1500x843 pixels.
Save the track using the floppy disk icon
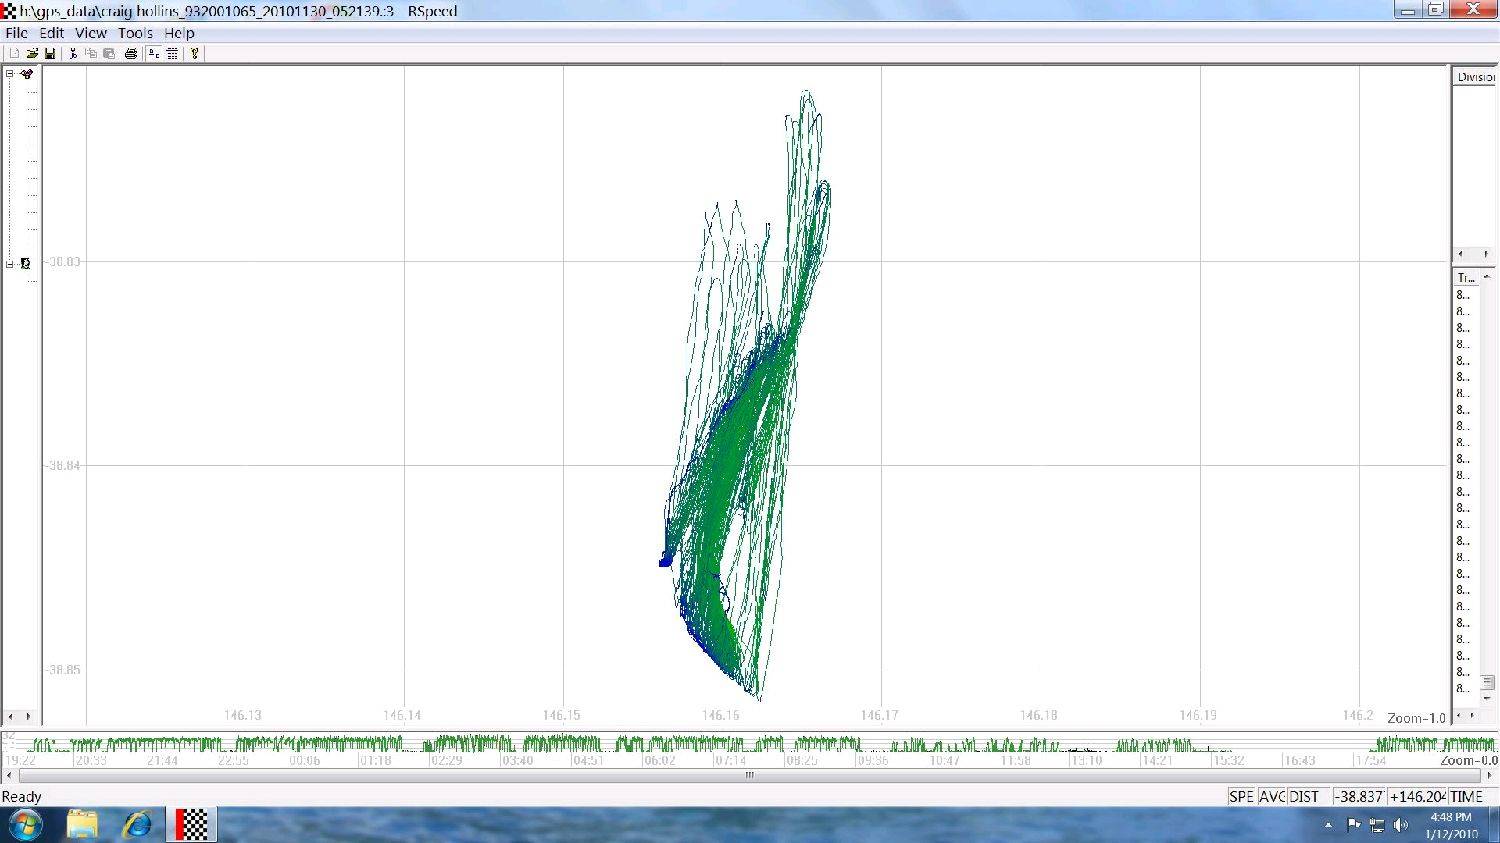coord(50,54)
